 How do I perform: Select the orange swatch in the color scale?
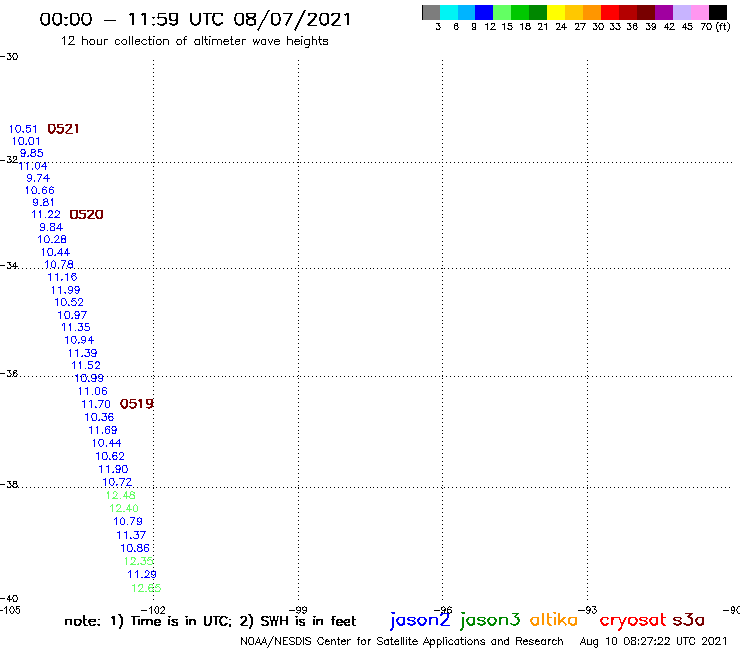592,12
